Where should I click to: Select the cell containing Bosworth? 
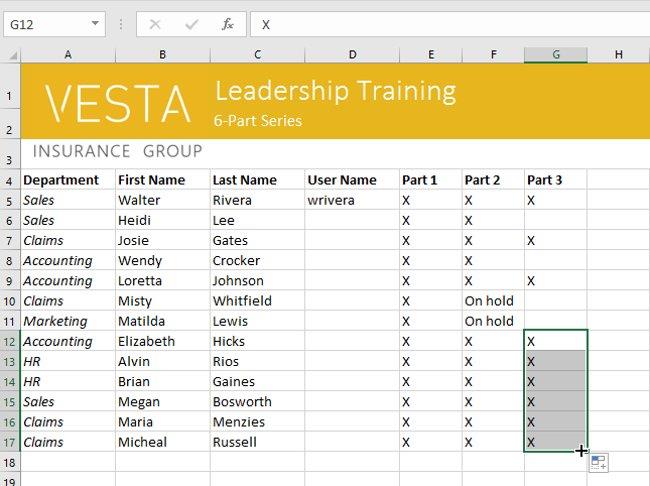(257, 402)
